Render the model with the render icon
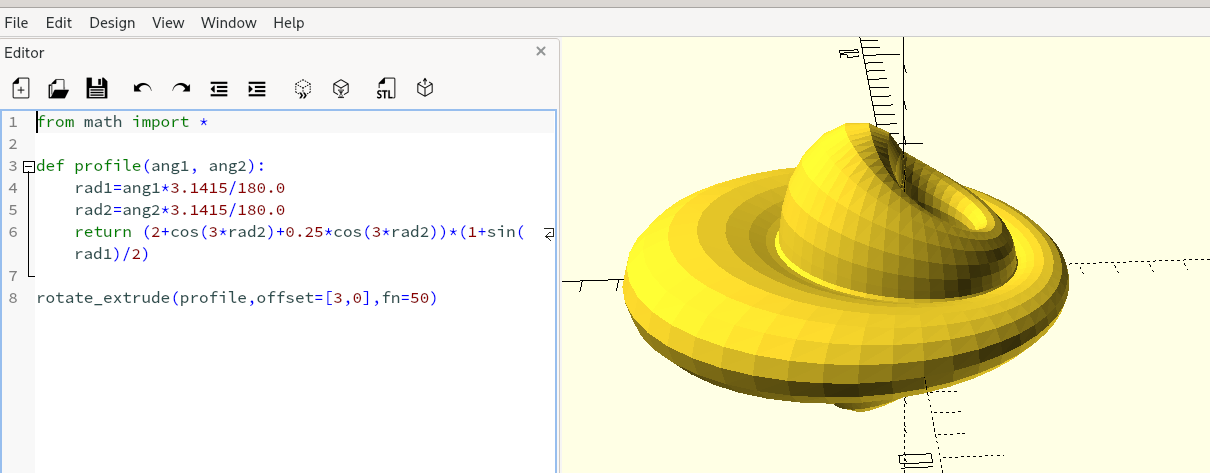 [x=342, y=89]
